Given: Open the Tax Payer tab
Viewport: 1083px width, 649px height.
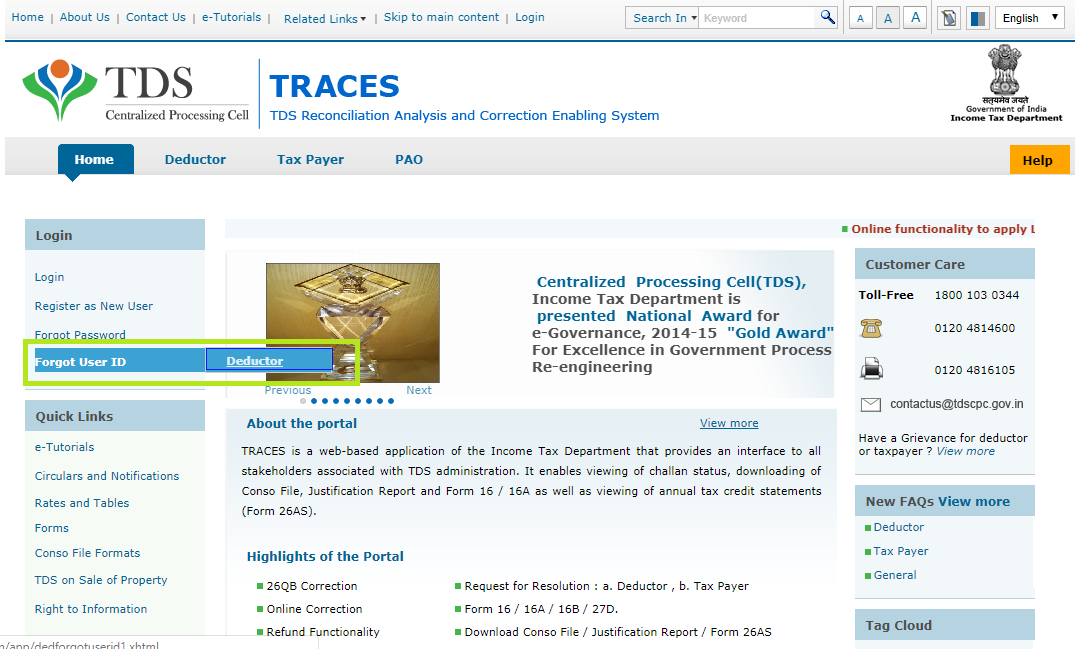Looking at the screenshot, I should pyautogui.click(x=310, y=159).
